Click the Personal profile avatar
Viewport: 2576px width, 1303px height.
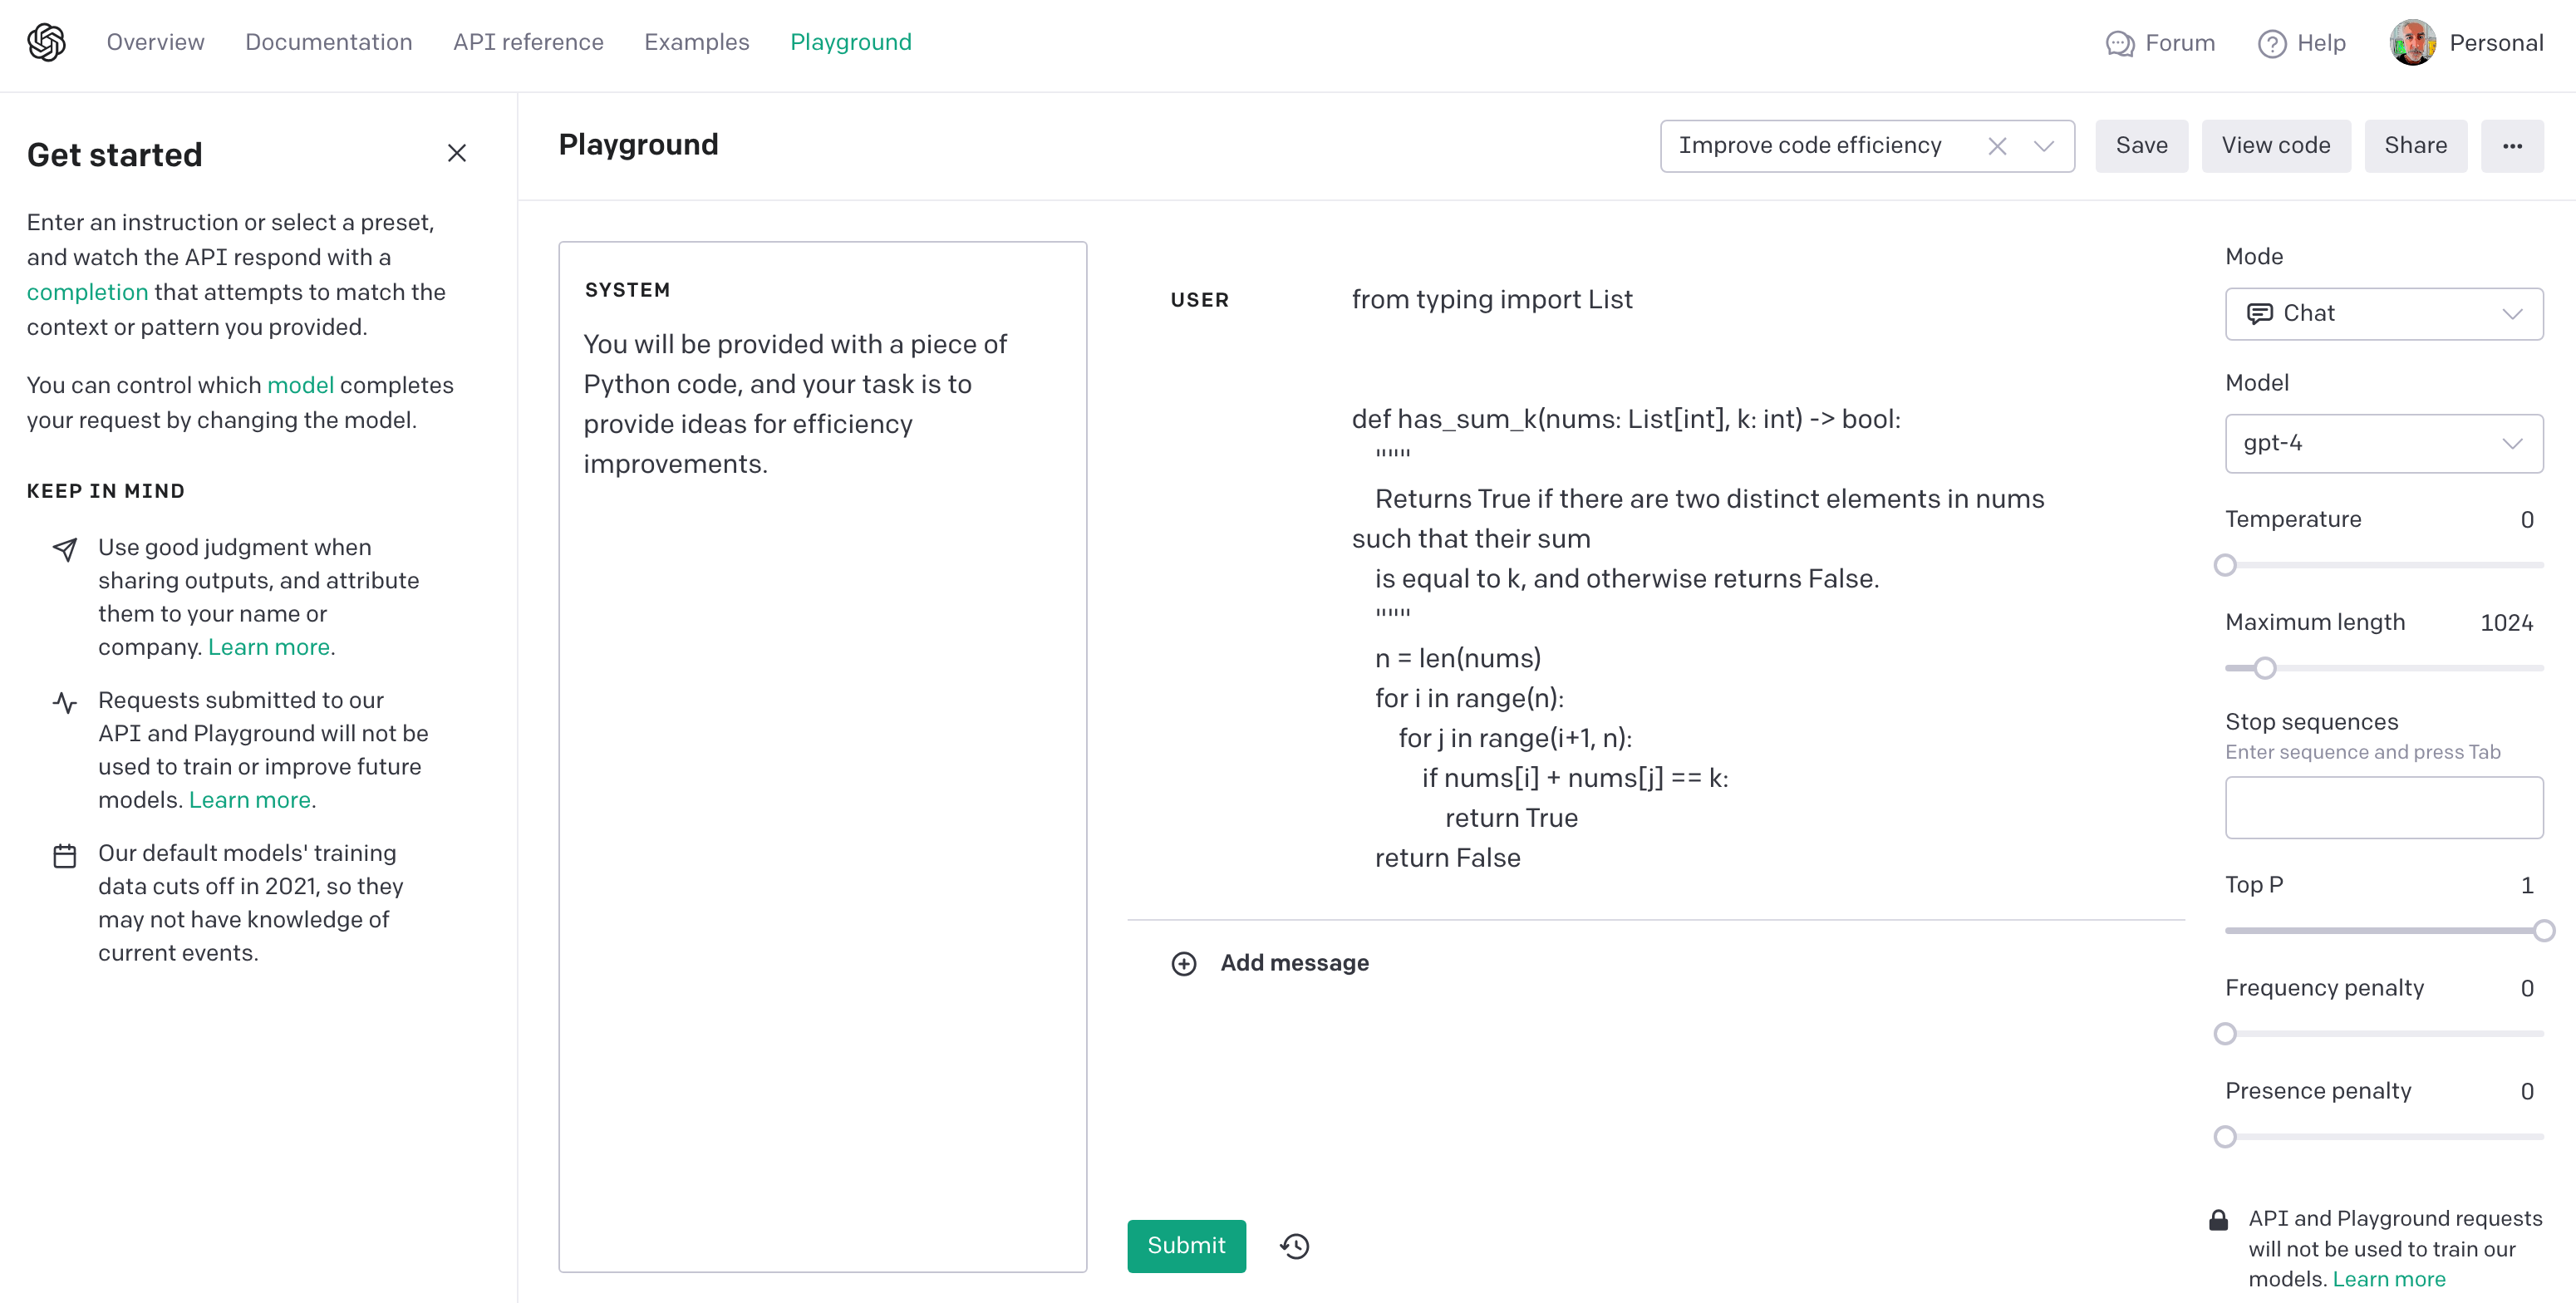(x=2412, y=43)
